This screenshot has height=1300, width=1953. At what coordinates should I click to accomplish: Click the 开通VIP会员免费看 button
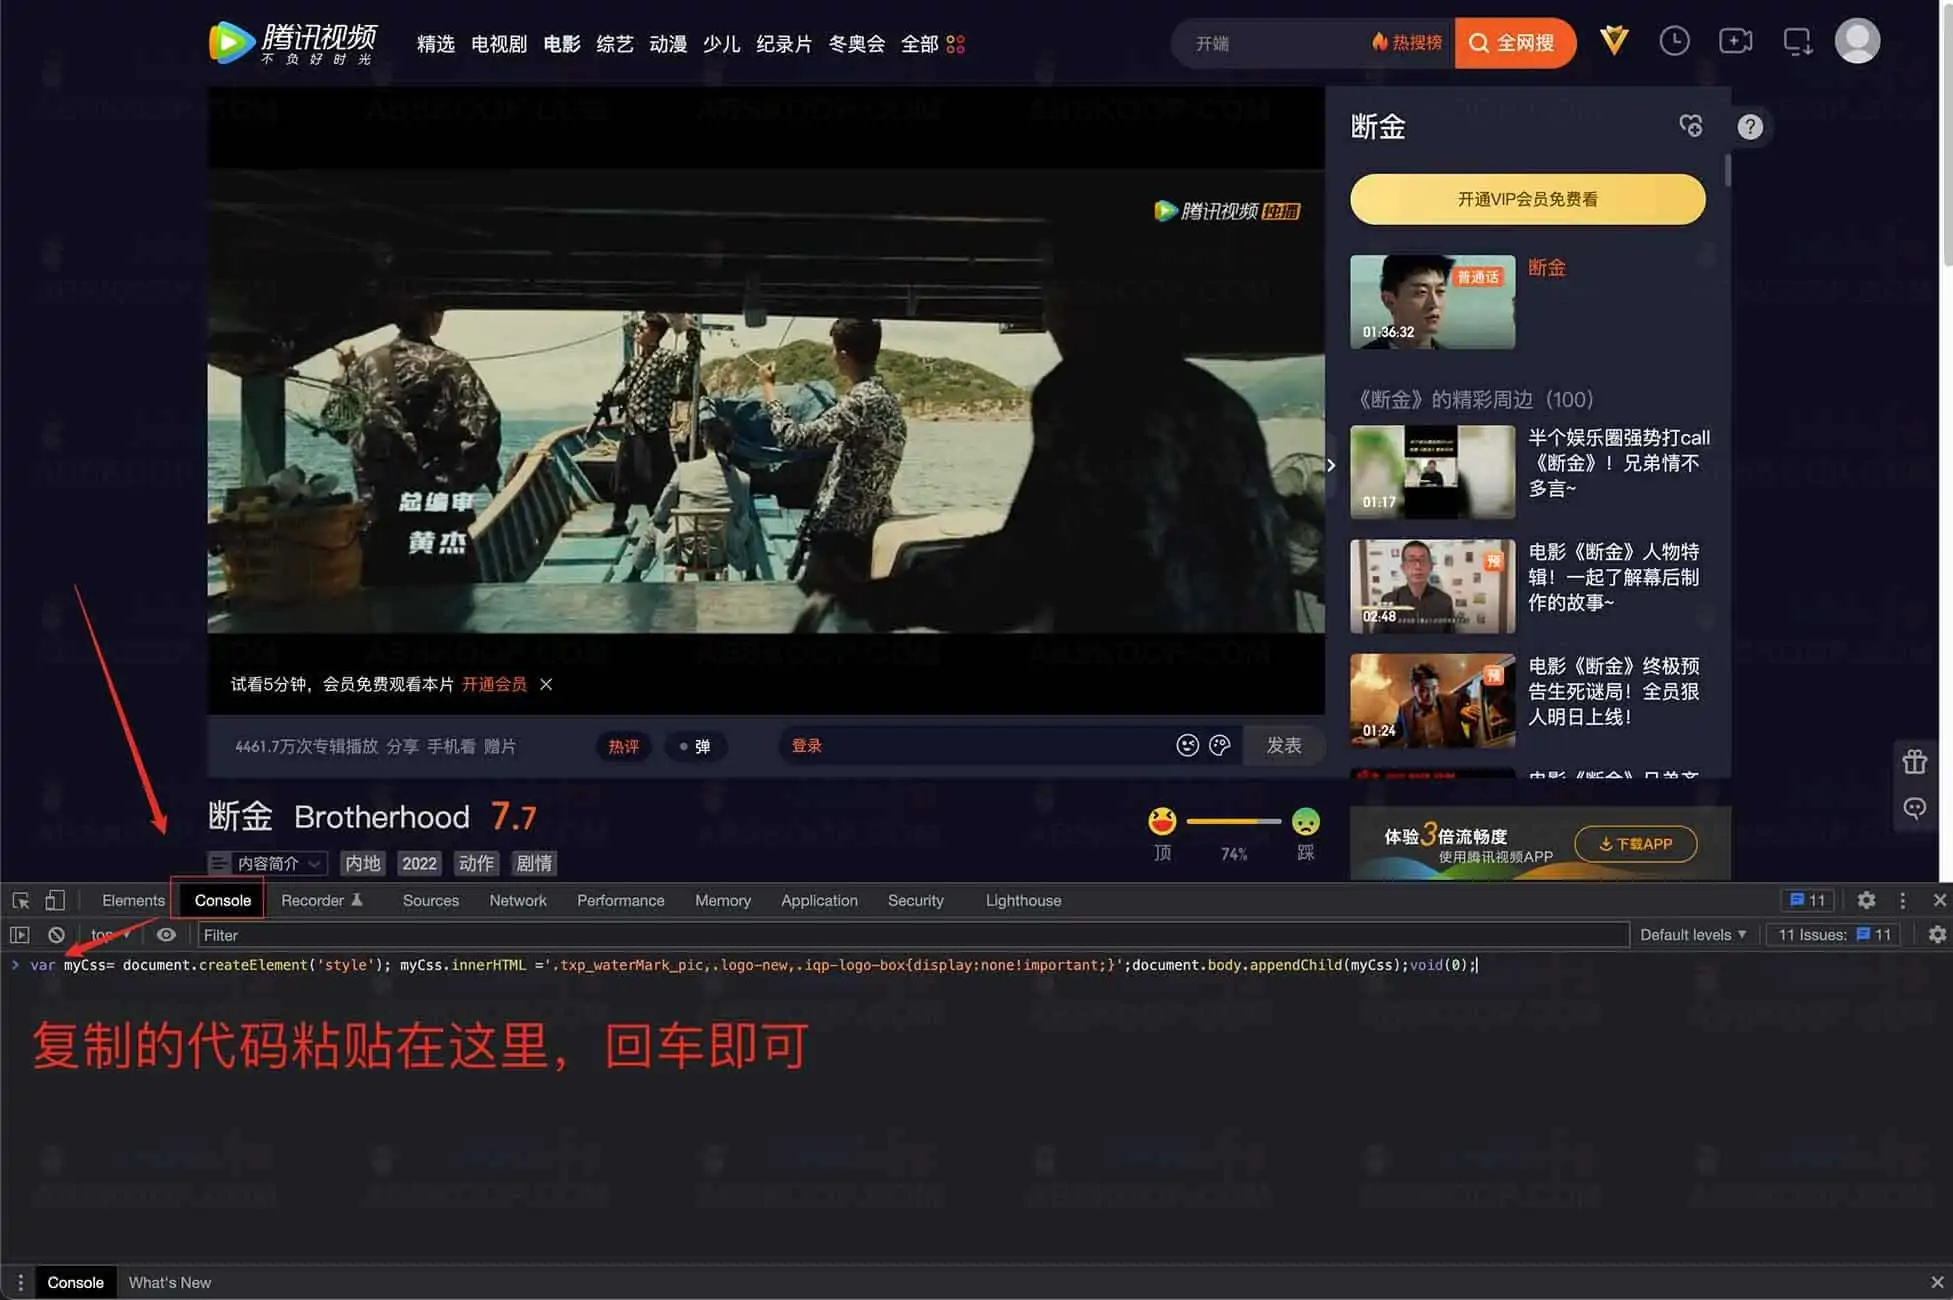click(1527, 199)
